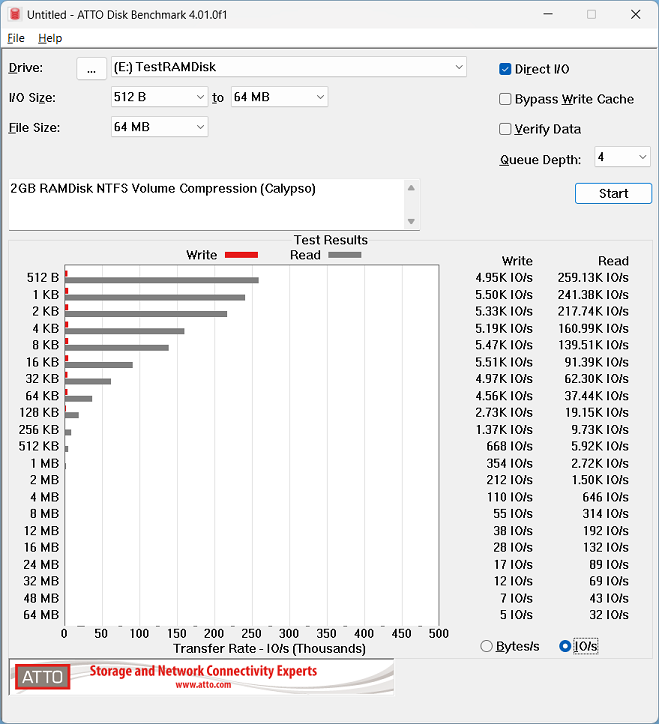
Task: Click the 241.38K IO/s read value
Action: point(593,295)
